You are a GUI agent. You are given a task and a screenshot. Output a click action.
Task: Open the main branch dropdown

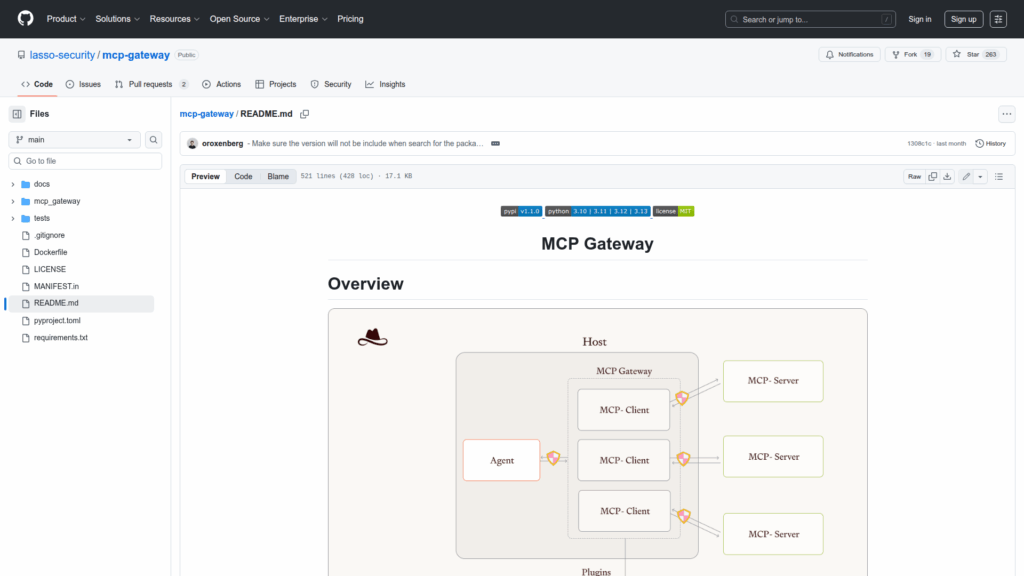[x=75, y=140]
